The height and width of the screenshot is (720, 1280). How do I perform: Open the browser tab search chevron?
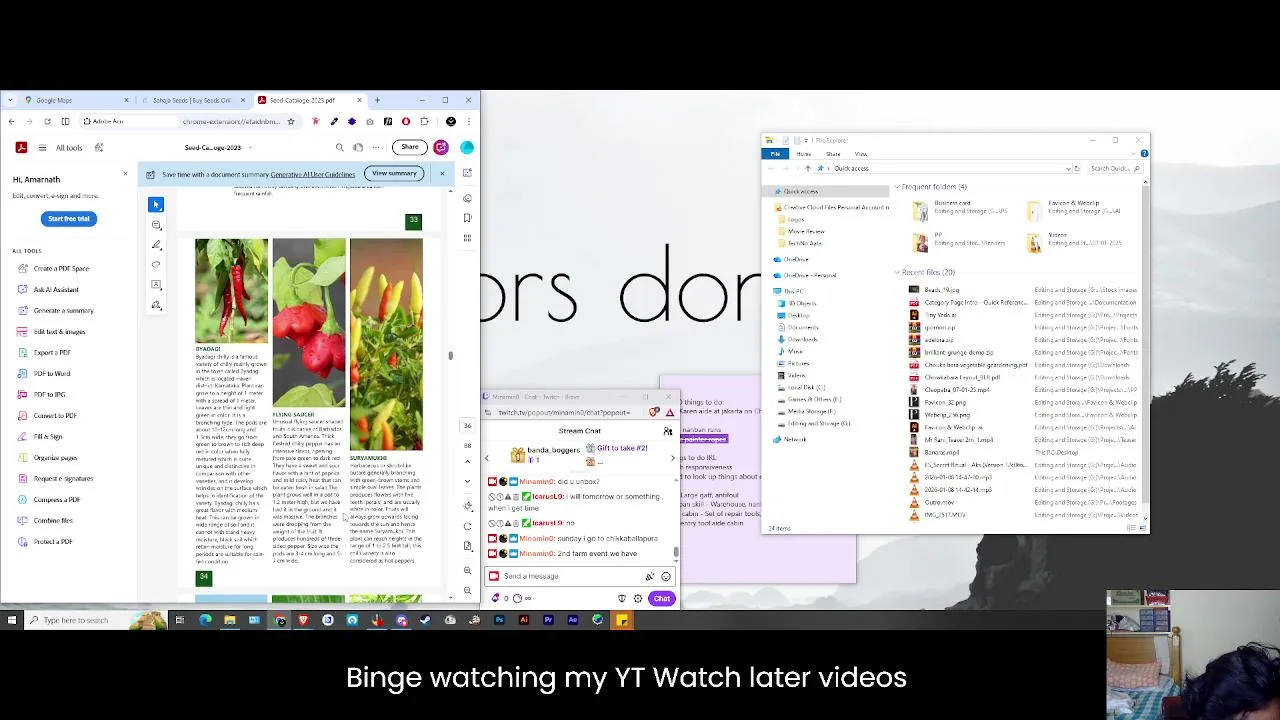click(x=9, y=100)
